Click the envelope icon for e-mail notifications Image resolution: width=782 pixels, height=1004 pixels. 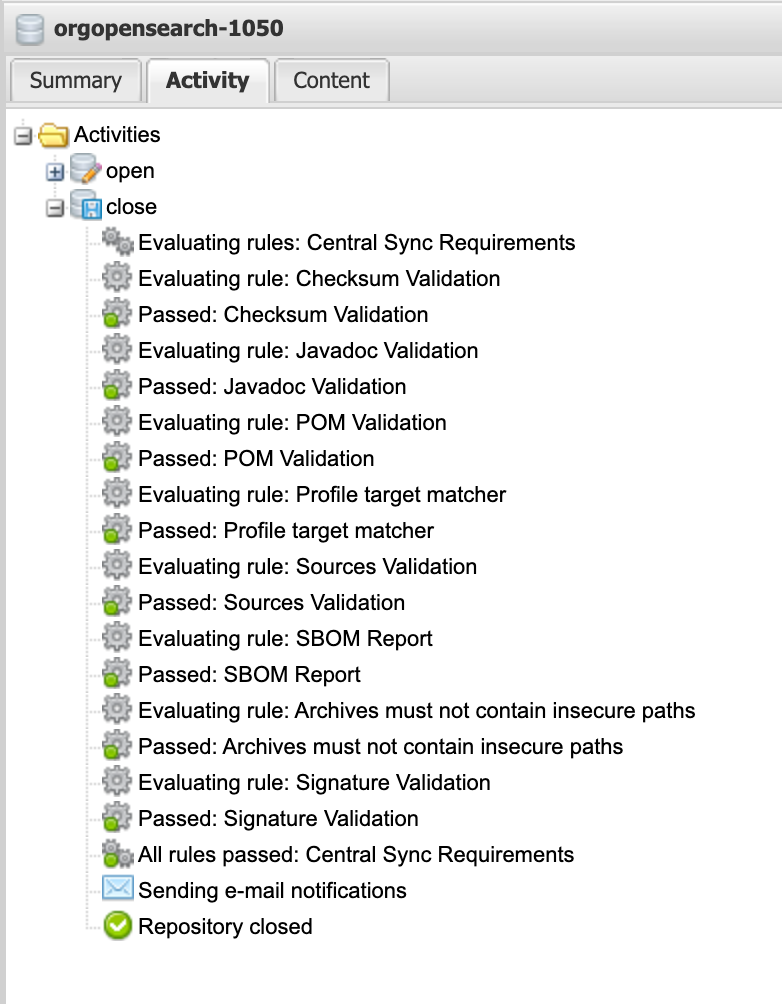119,890
